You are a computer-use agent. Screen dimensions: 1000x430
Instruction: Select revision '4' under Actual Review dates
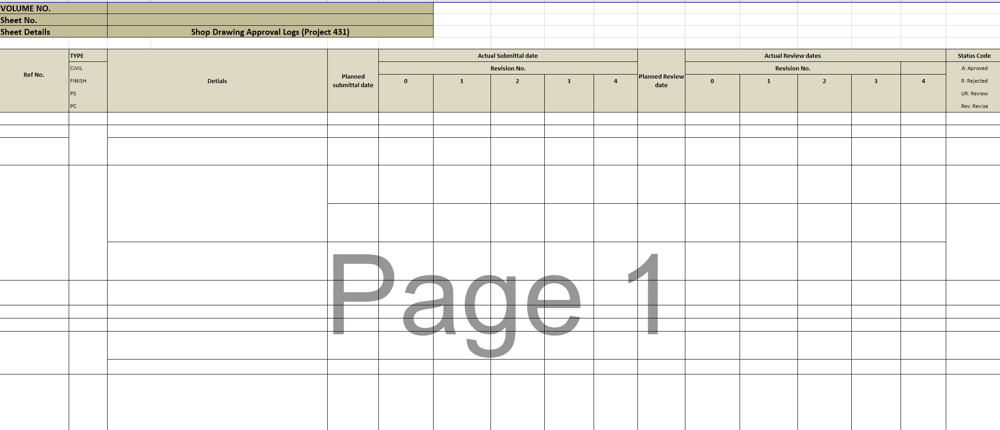pos(923,94)
